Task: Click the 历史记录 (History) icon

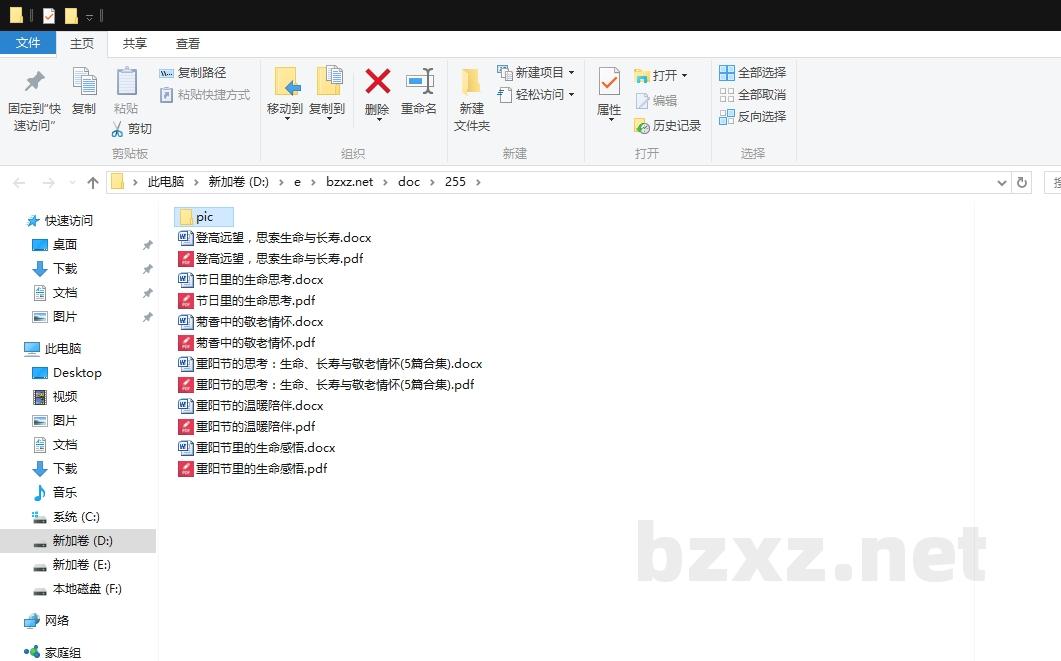Action: tap(671, 126)
